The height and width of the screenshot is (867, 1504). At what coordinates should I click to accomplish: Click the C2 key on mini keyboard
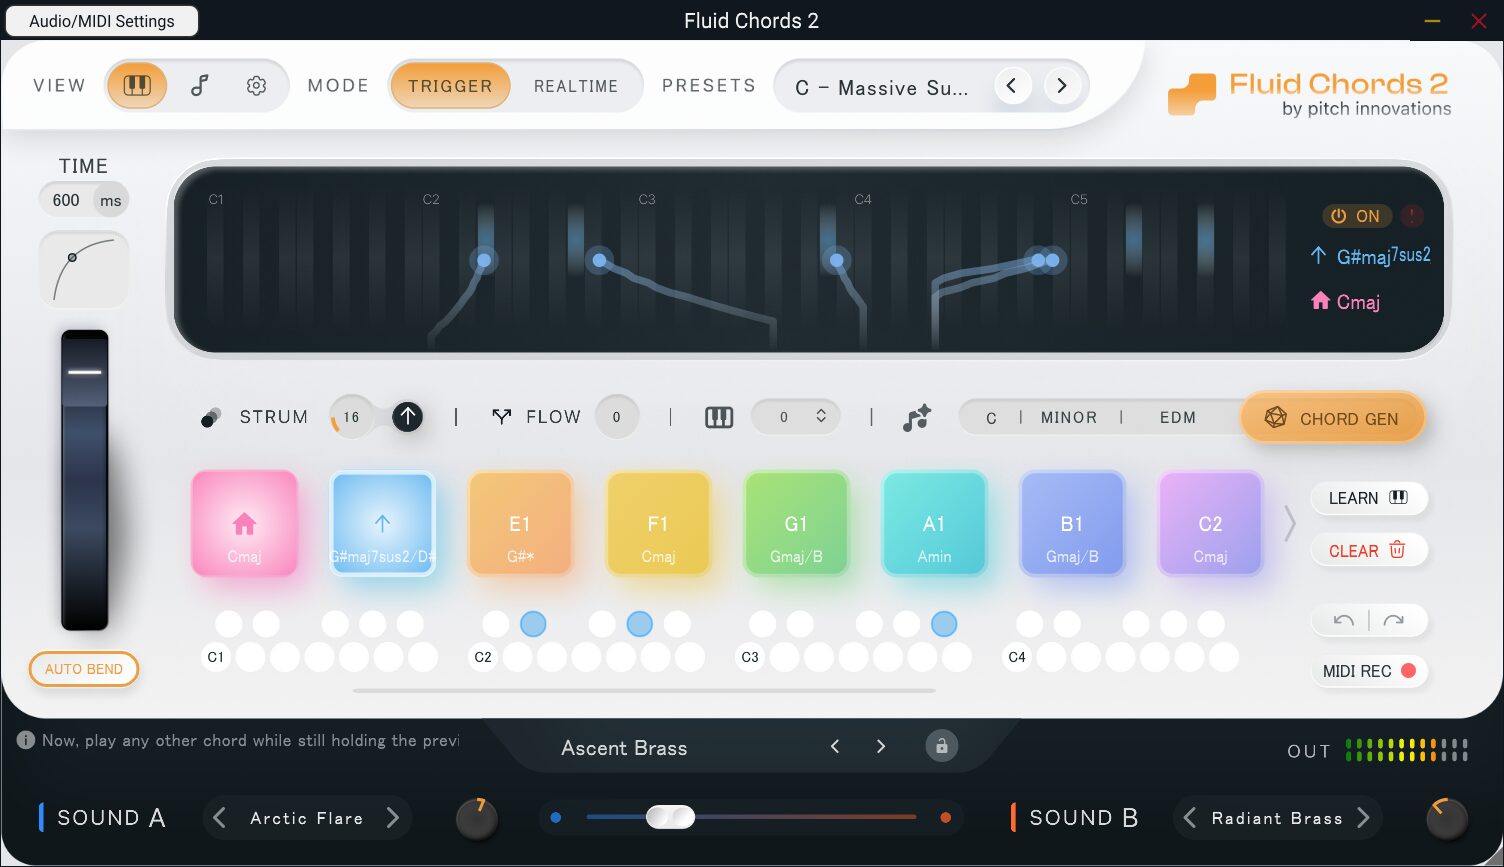[x=483, y=657]
